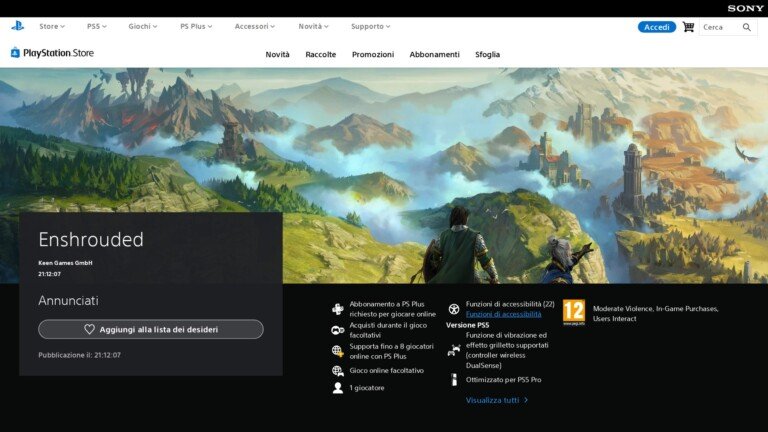The height and width of the screenshot is (432, 768).
Task: Click the optional online play icon
Action: (337, 371)
